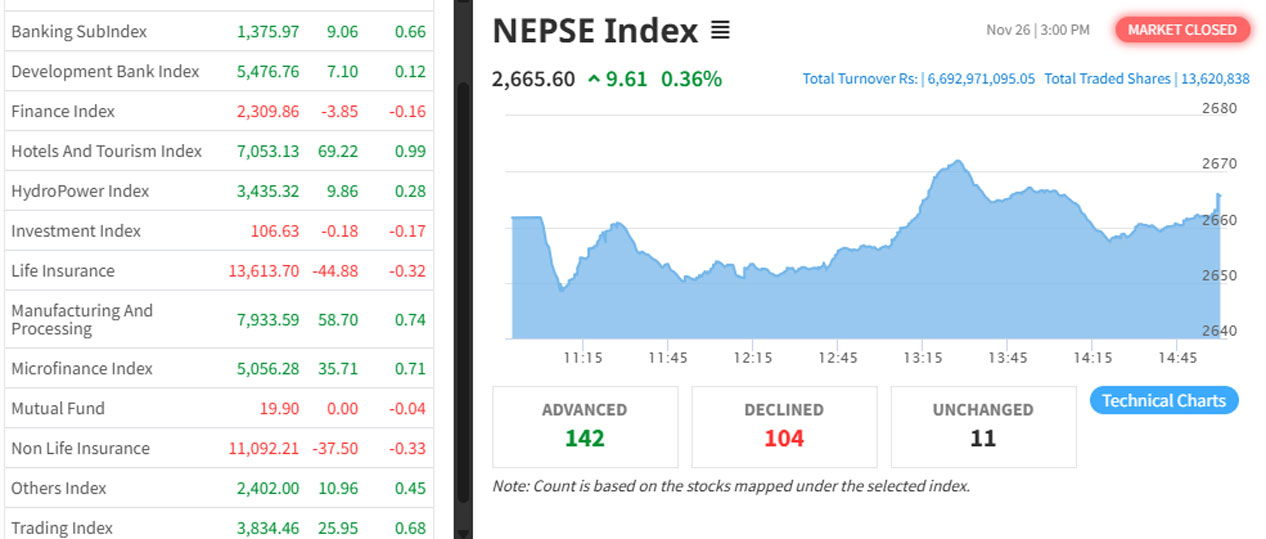Select the Mutual Fund entry
This screenshot has width=1266, height=539.
[58, 409]
